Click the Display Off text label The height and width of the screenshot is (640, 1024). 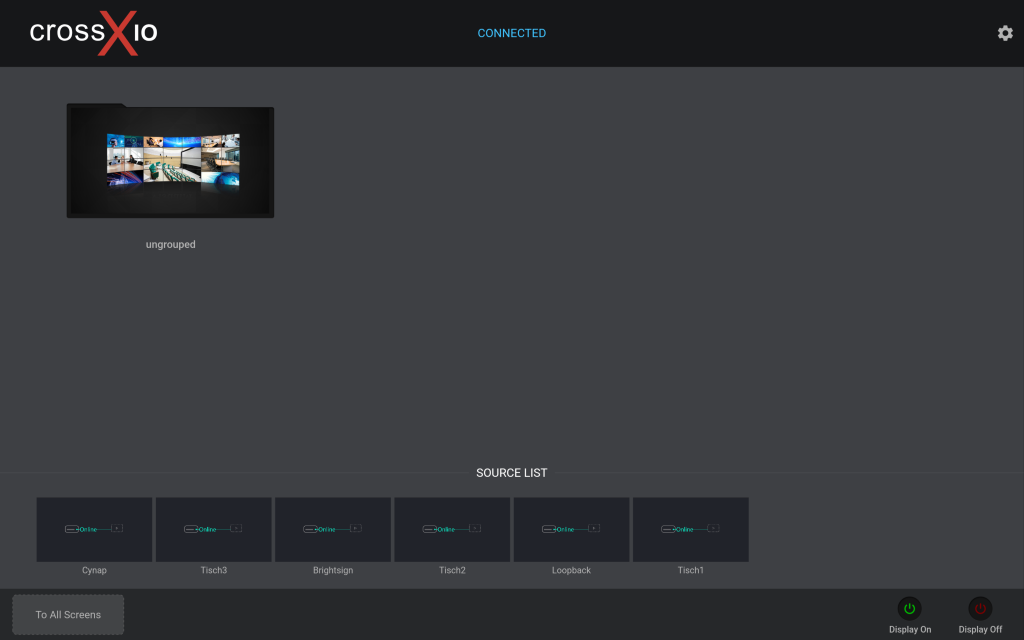click(980, 629)
